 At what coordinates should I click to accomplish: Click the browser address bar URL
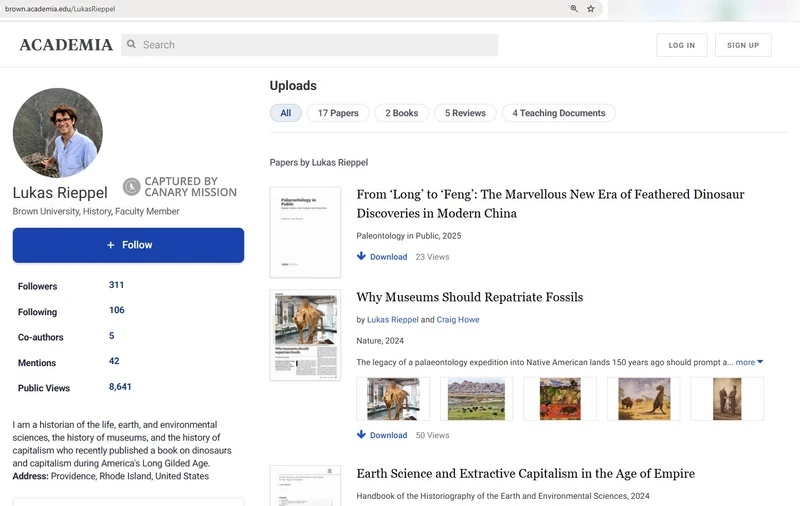pos(60,9)
